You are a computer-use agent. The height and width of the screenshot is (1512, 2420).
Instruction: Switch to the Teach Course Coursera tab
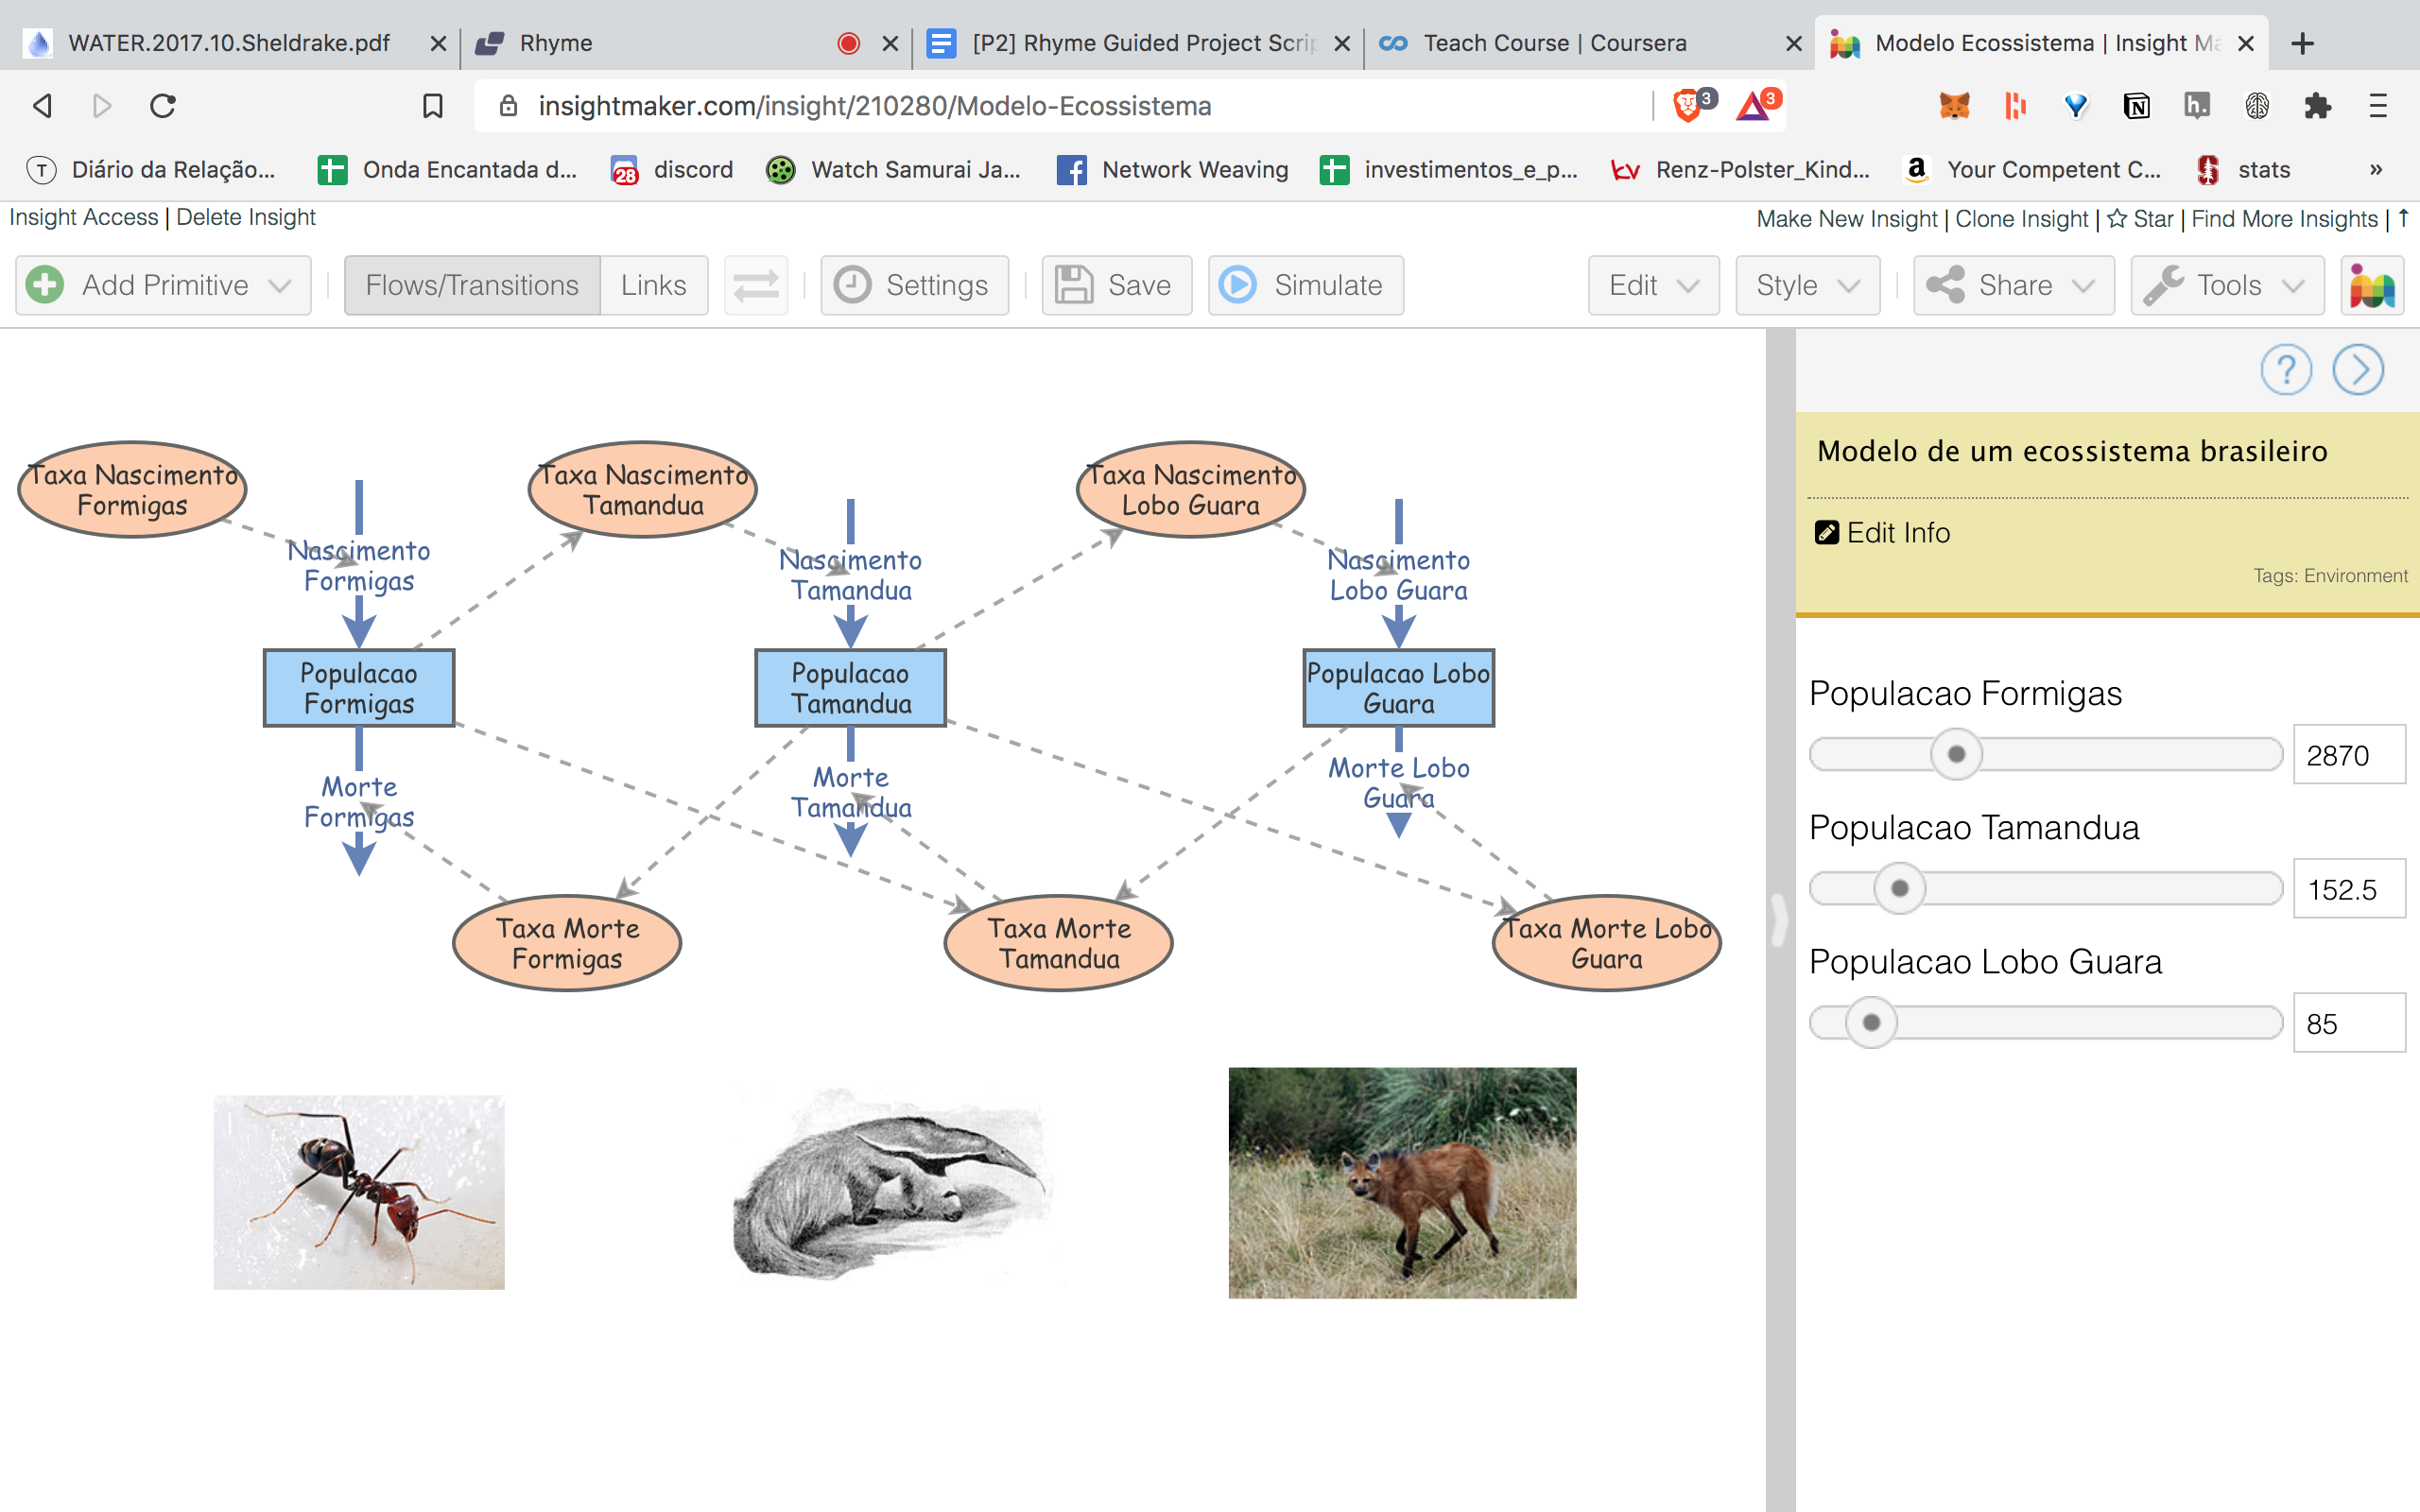1554,43
